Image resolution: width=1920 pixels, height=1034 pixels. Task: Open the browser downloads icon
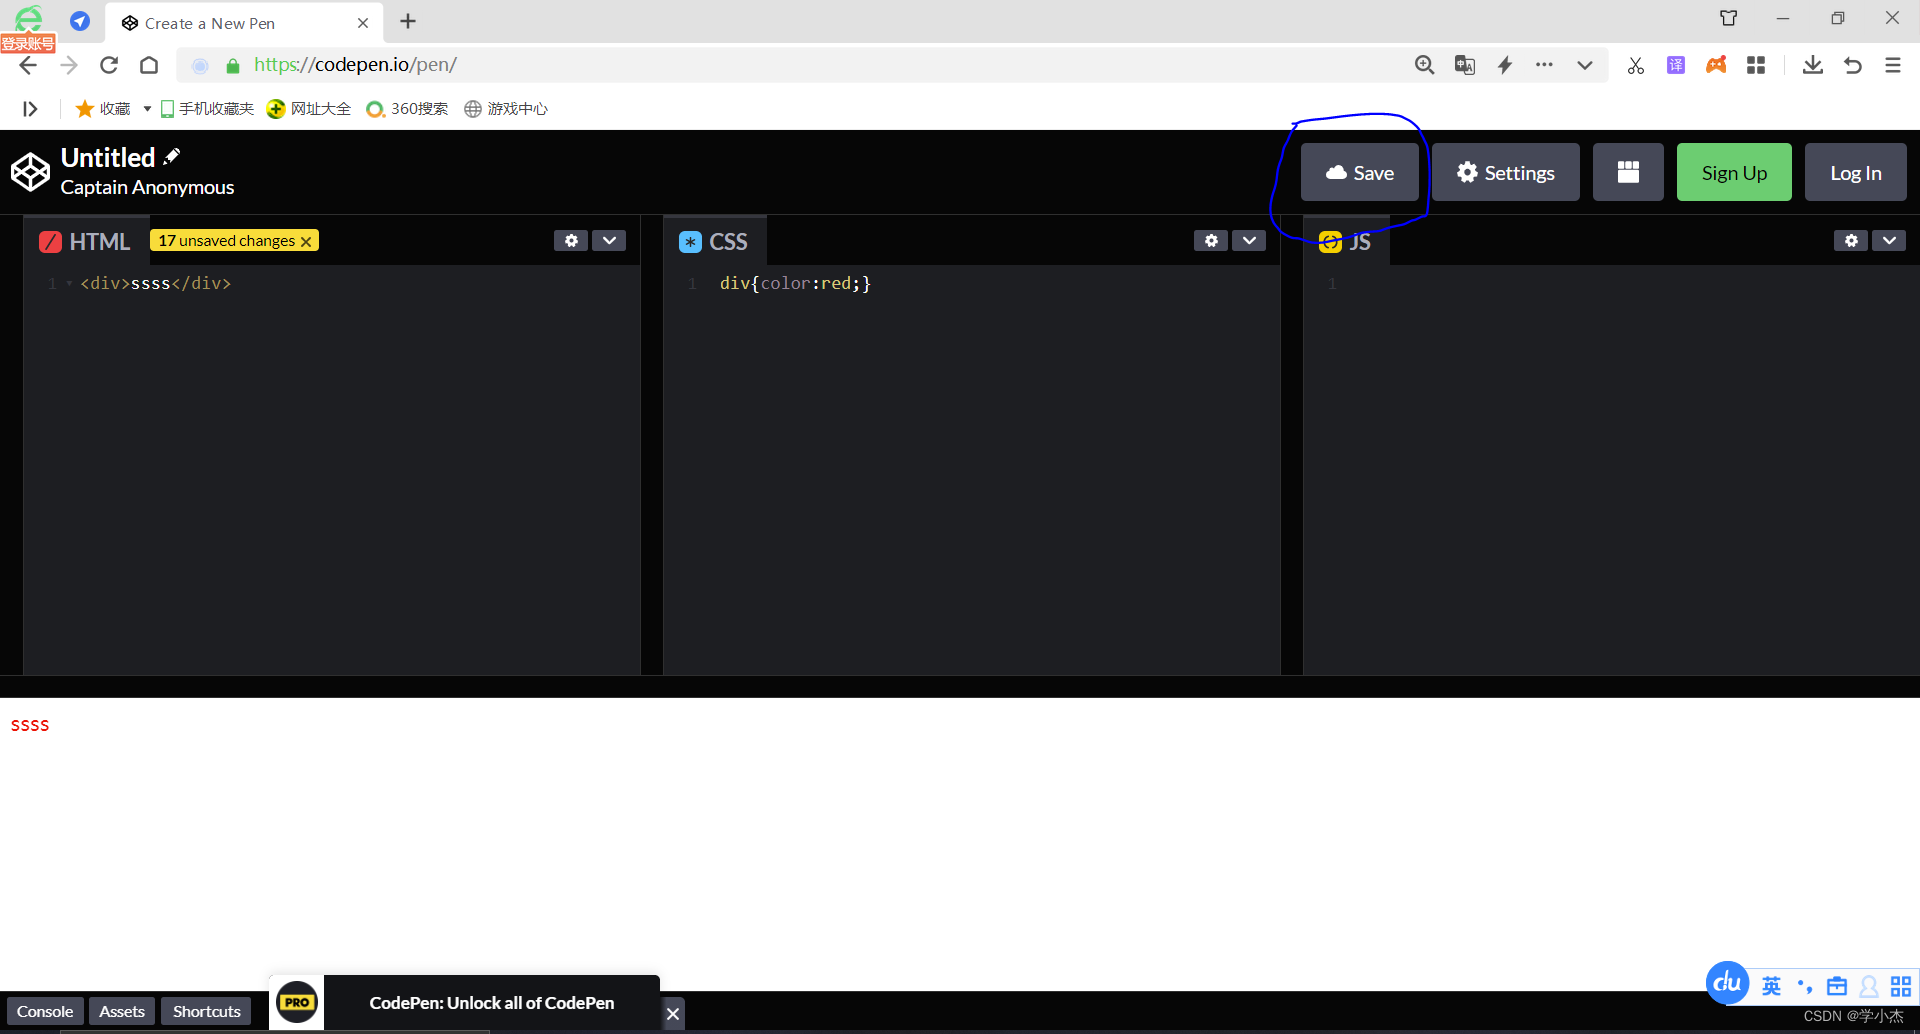point(1813,65)
